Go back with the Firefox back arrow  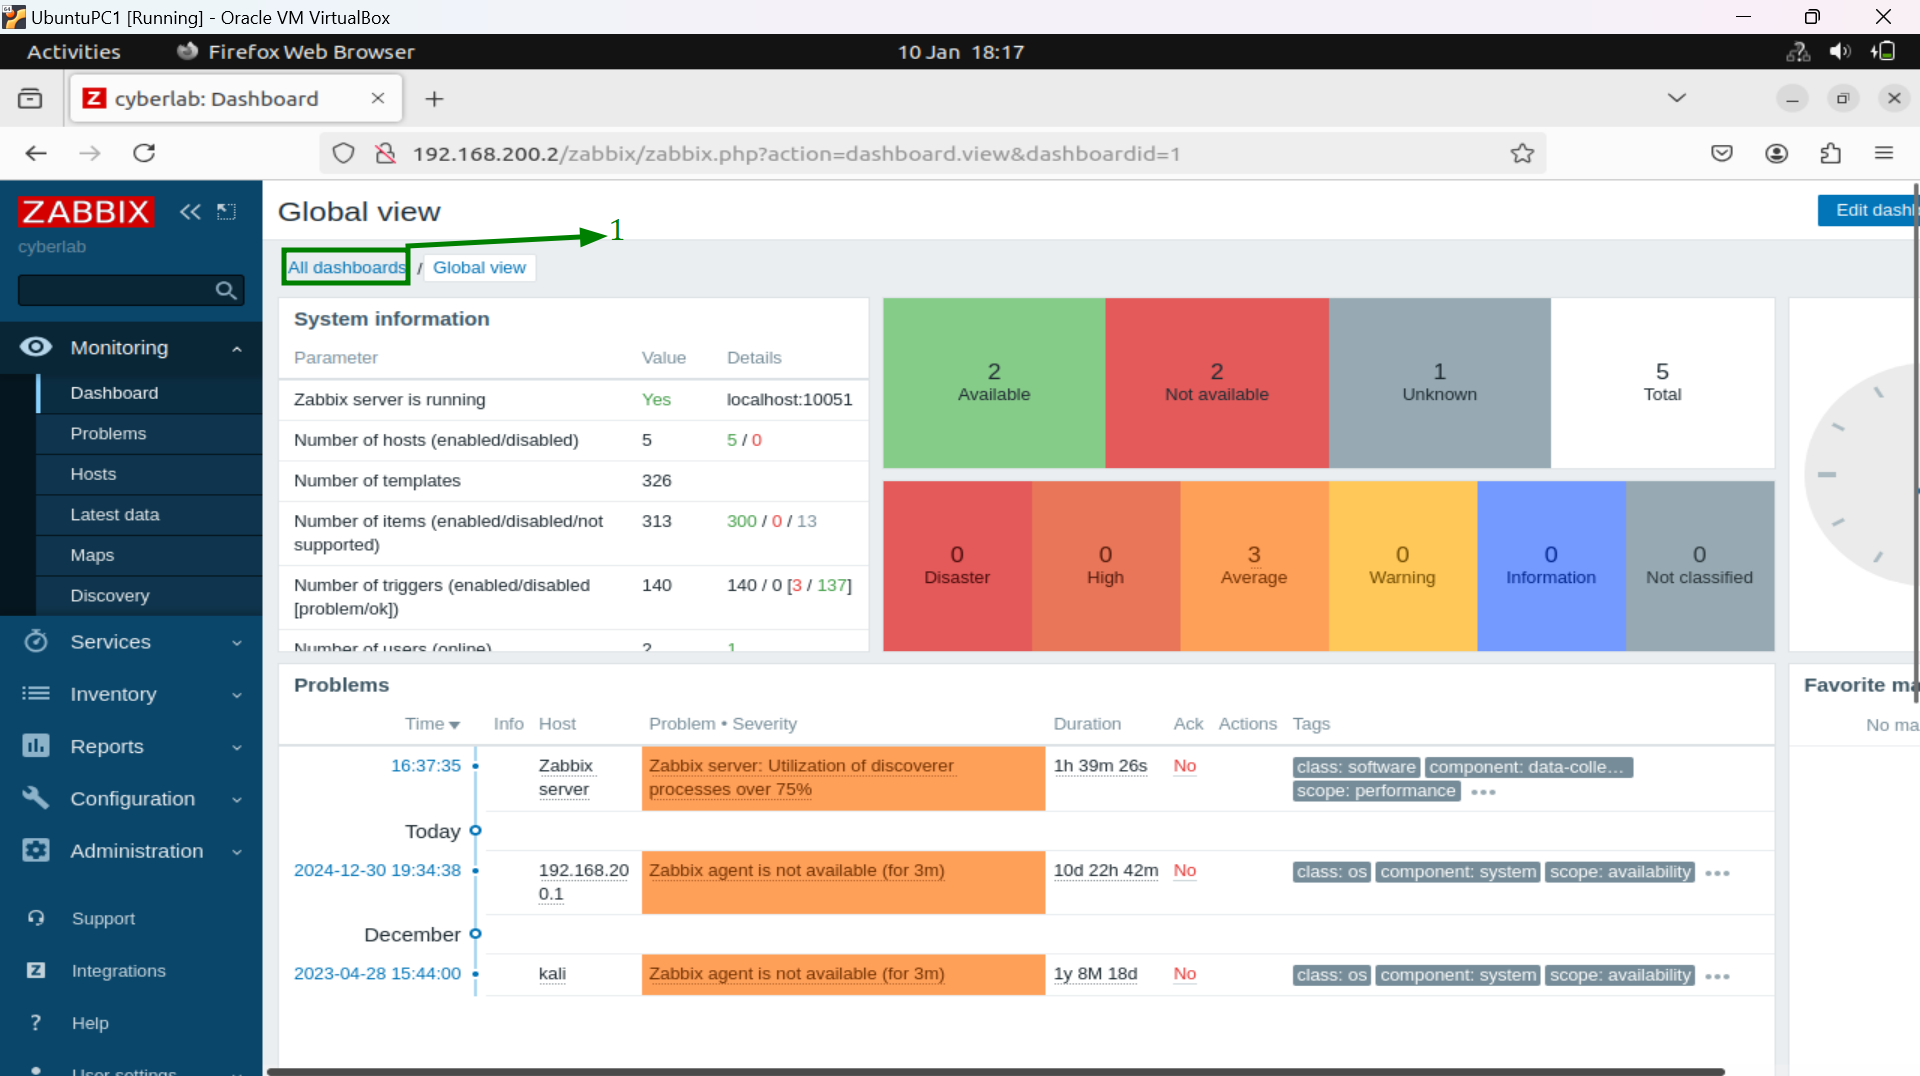pos(36,153)
